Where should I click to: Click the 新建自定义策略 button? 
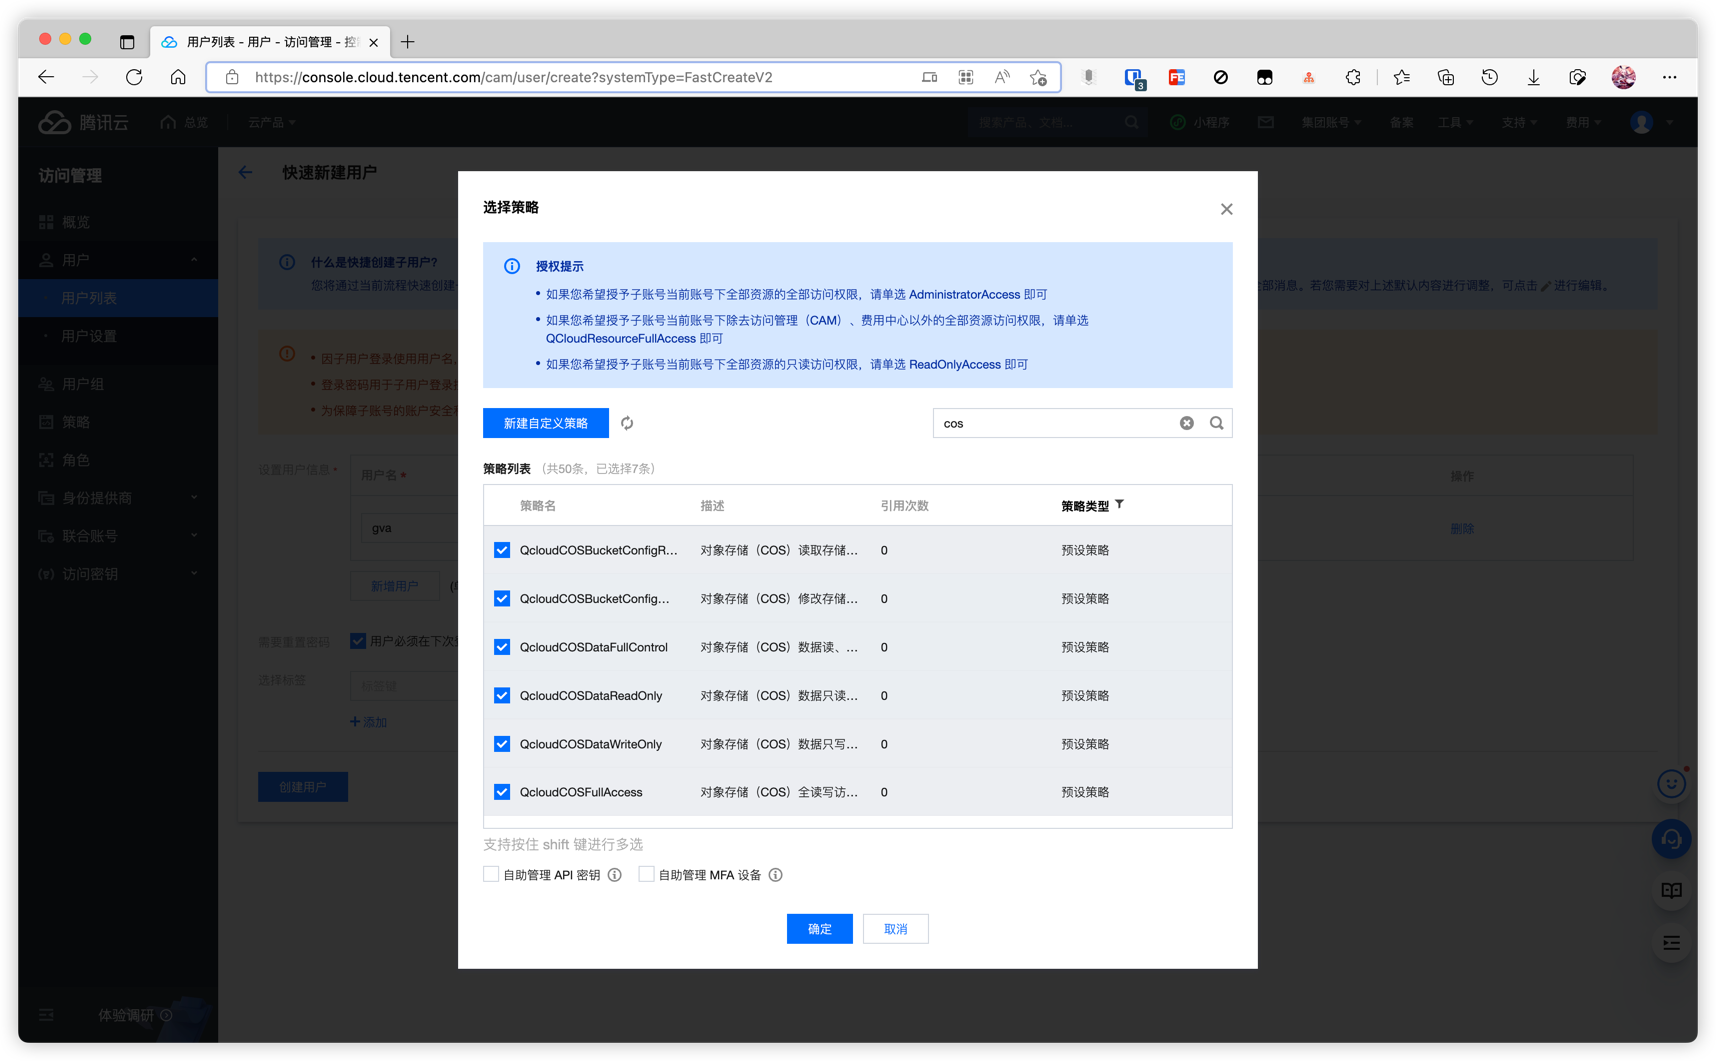point(545,423)
